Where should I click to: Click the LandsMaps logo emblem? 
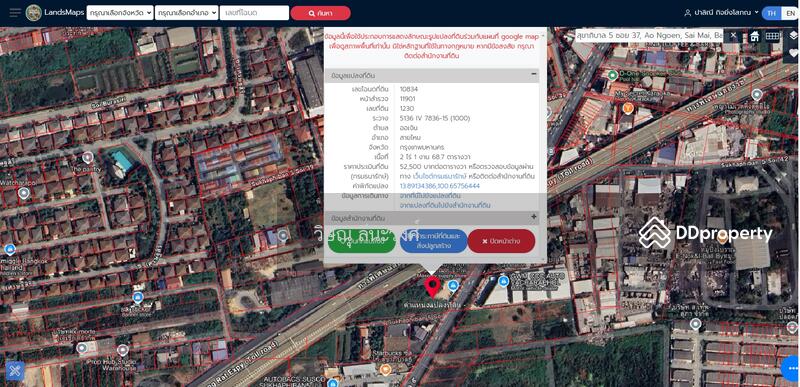click(34, 13)
